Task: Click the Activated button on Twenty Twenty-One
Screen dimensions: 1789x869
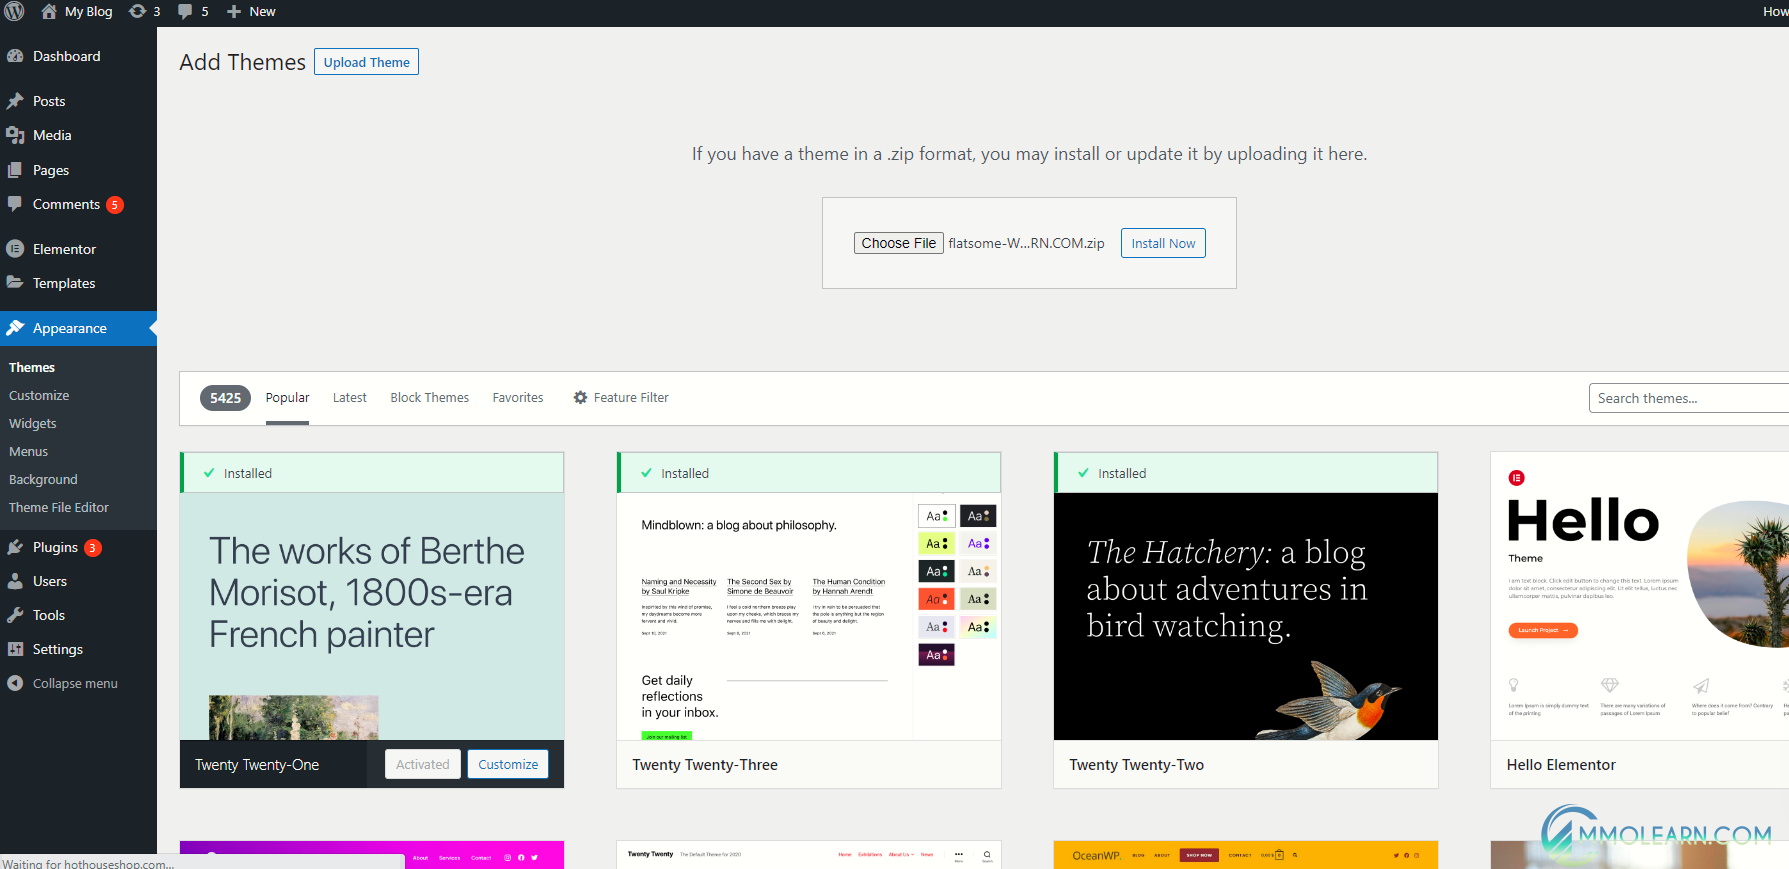Action: (x=422, y=764)
